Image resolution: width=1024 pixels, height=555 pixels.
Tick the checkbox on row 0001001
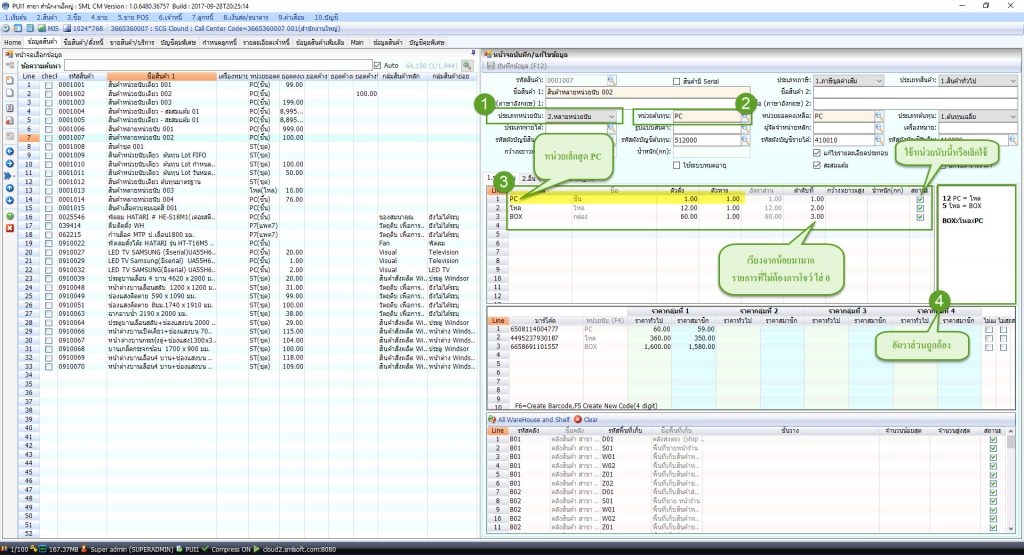tap(49, 85)
